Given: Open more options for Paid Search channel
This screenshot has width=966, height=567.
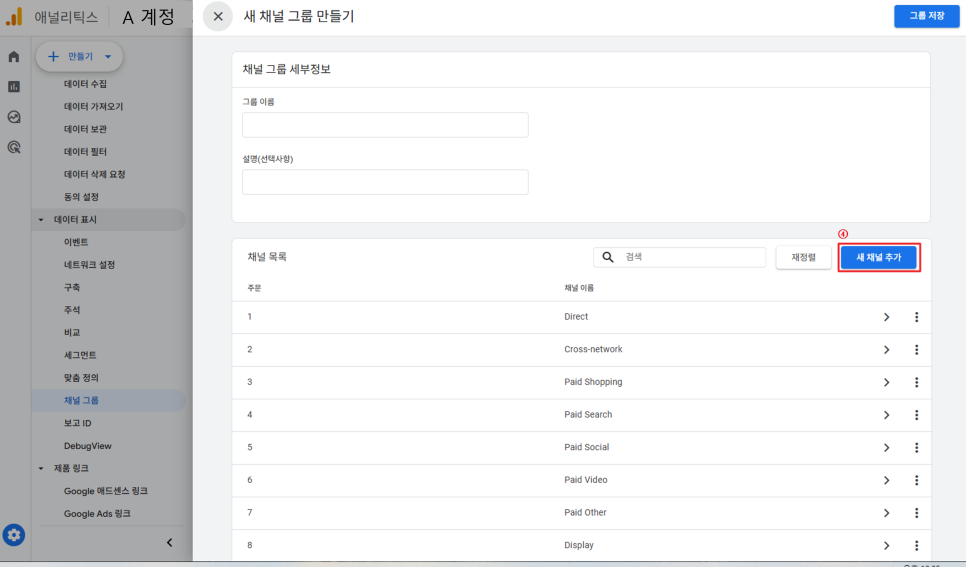Looking at the screenshot, I should tap(916, 415).
